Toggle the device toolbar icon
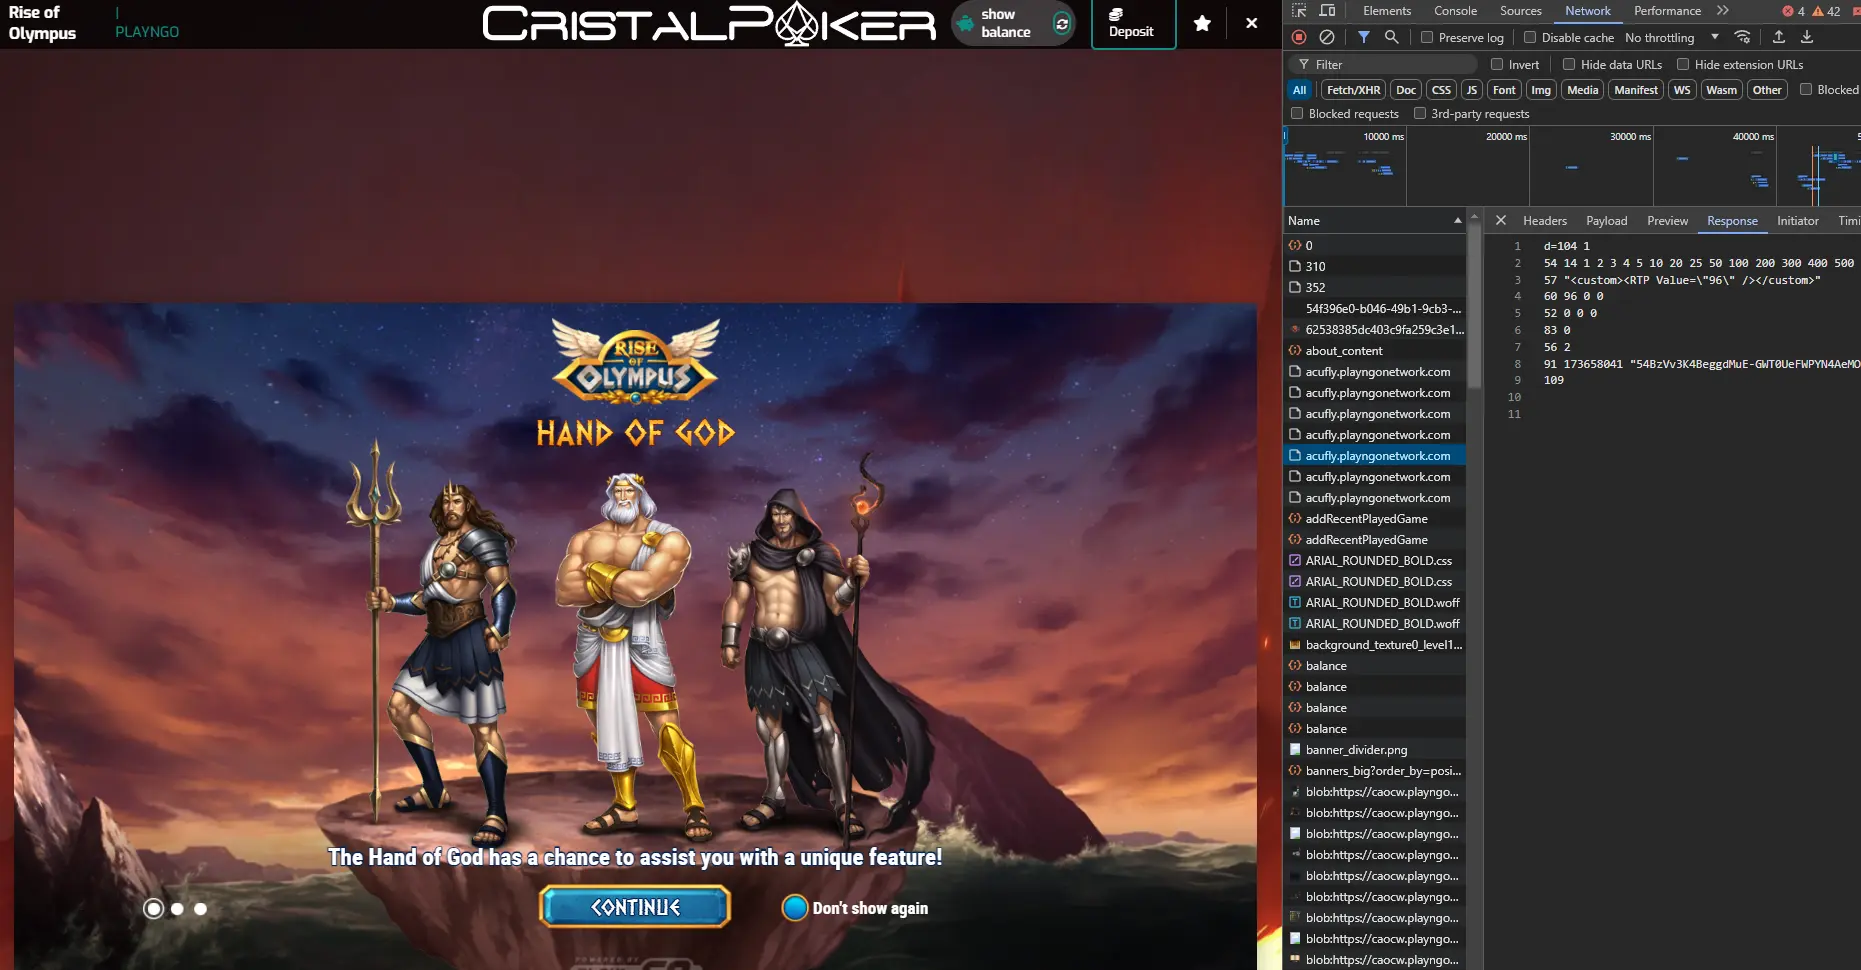Image resolution: width=1861 pixels, height=970 pixels. [x=1328, y=11]
